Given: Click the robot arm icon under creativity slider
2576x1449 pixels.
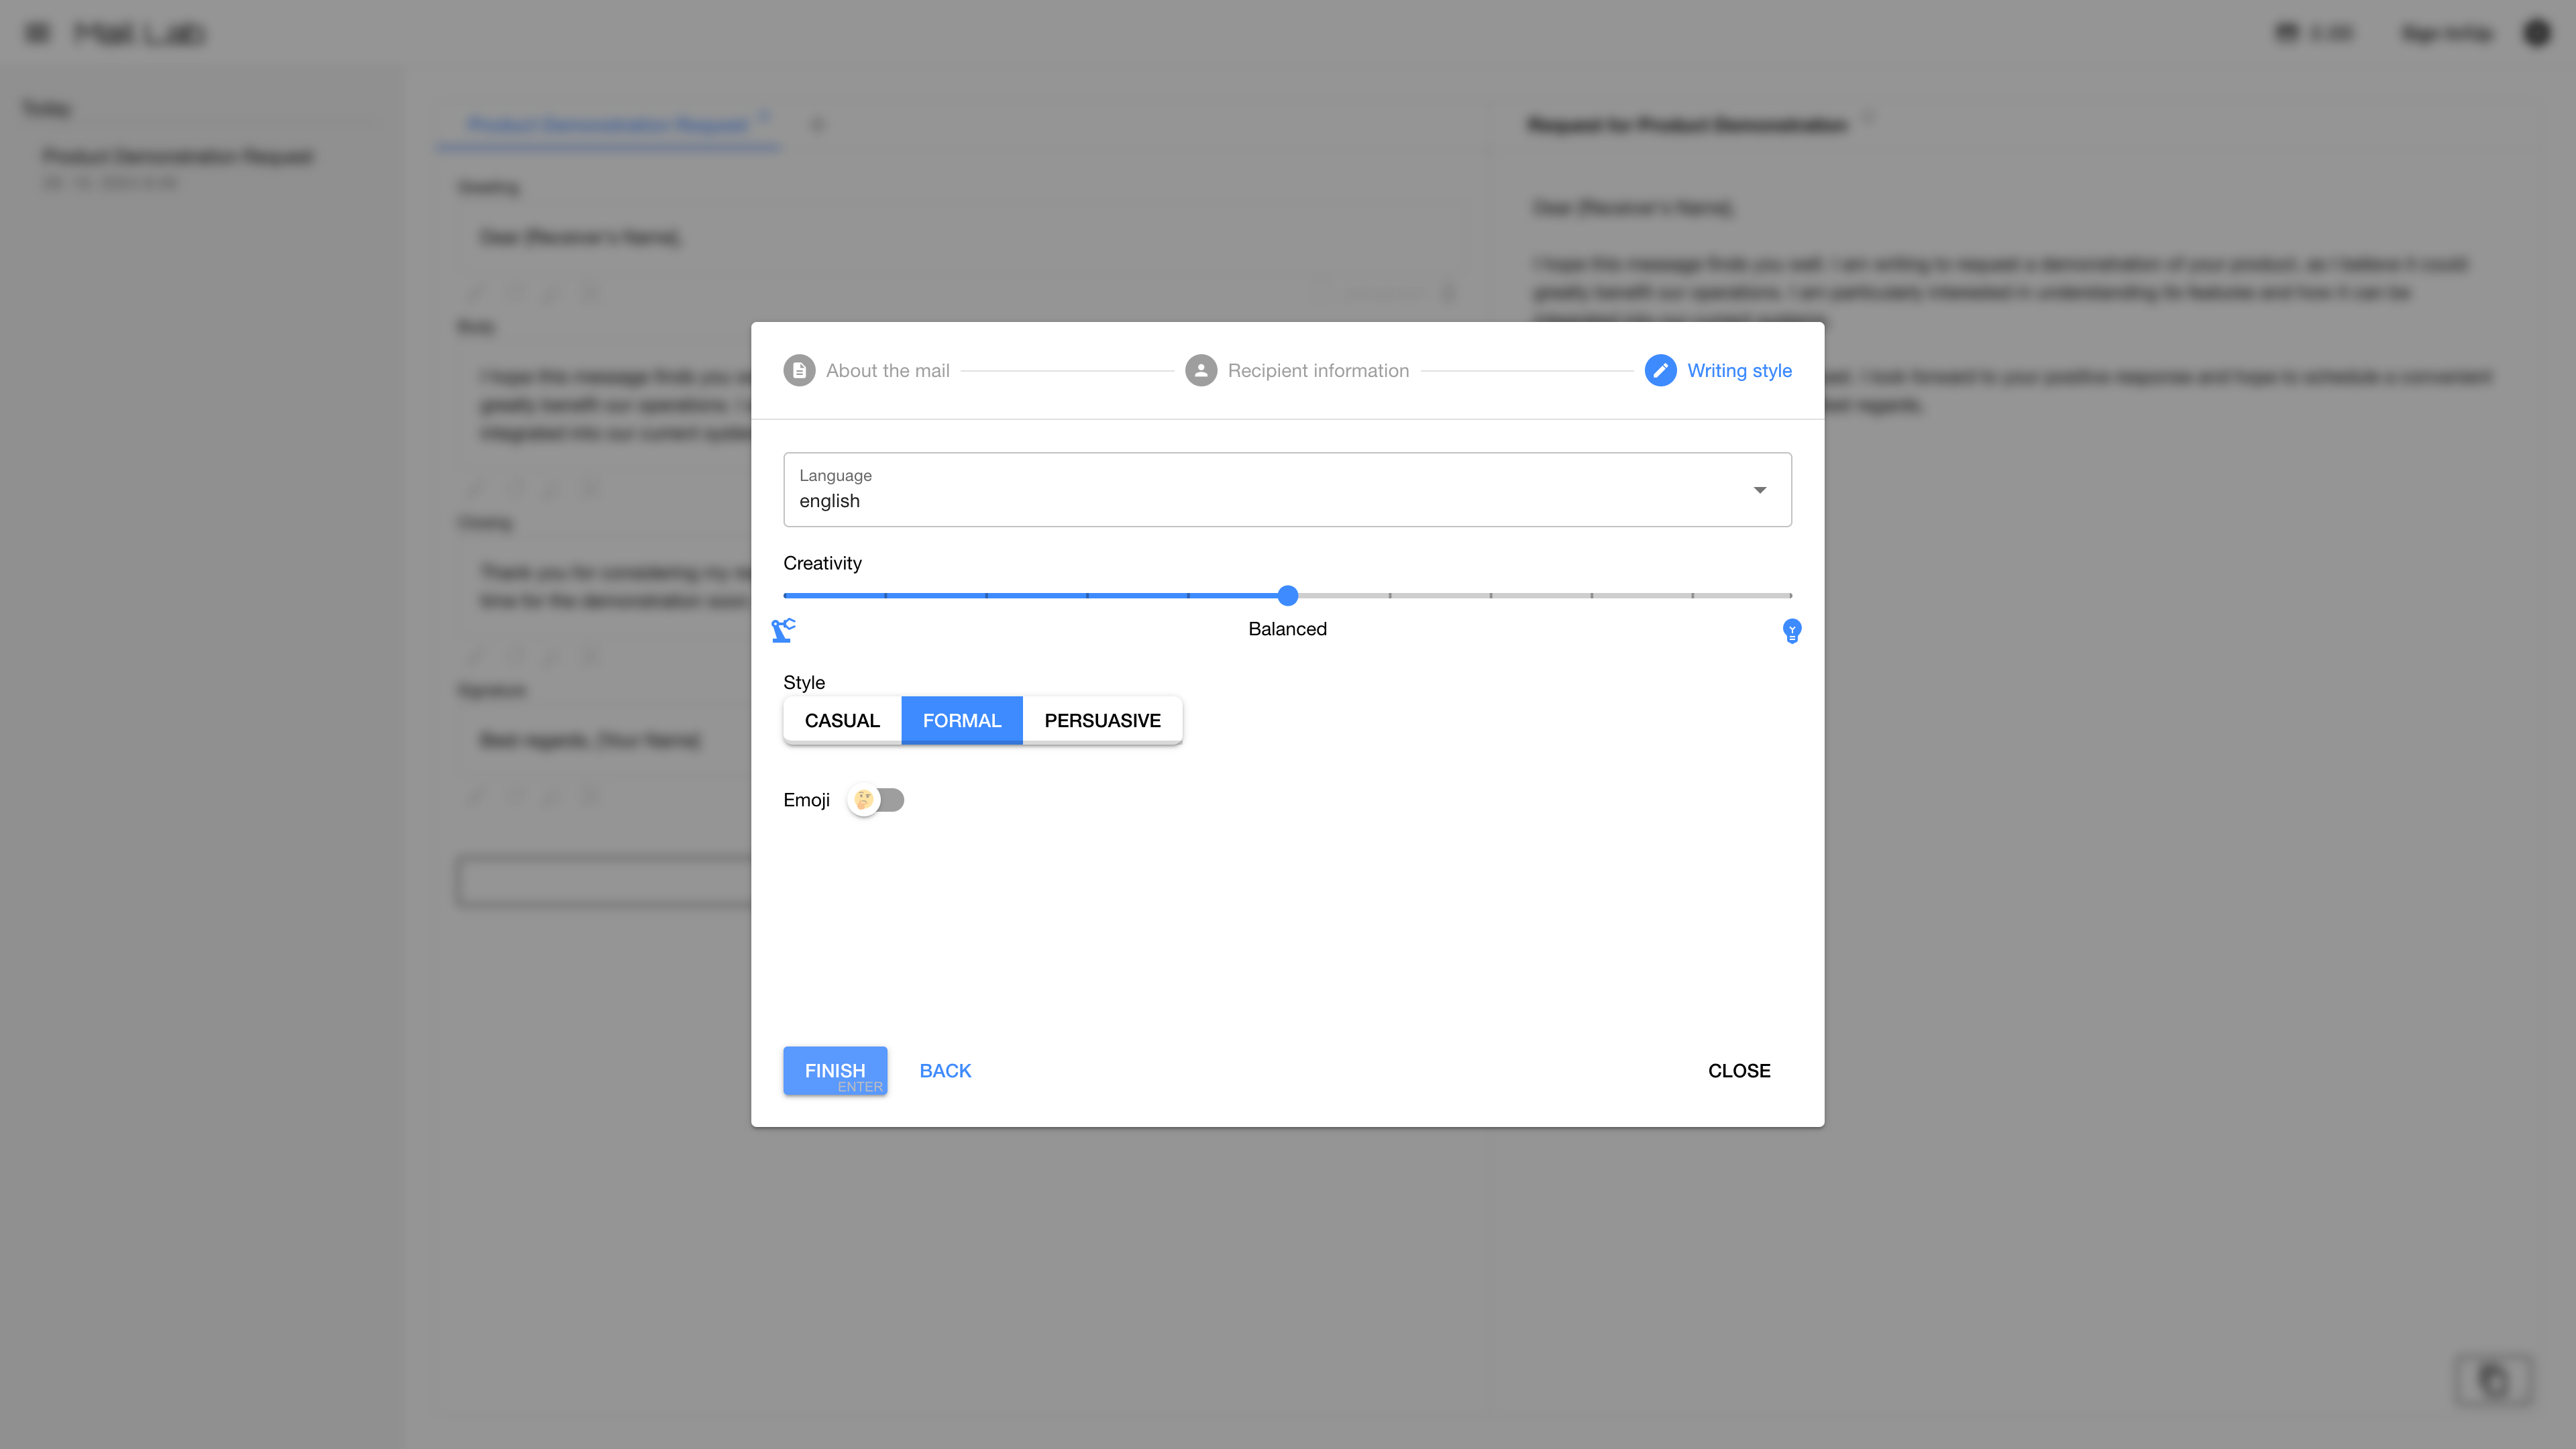Looking at the screenshot, I should [783, 630].
